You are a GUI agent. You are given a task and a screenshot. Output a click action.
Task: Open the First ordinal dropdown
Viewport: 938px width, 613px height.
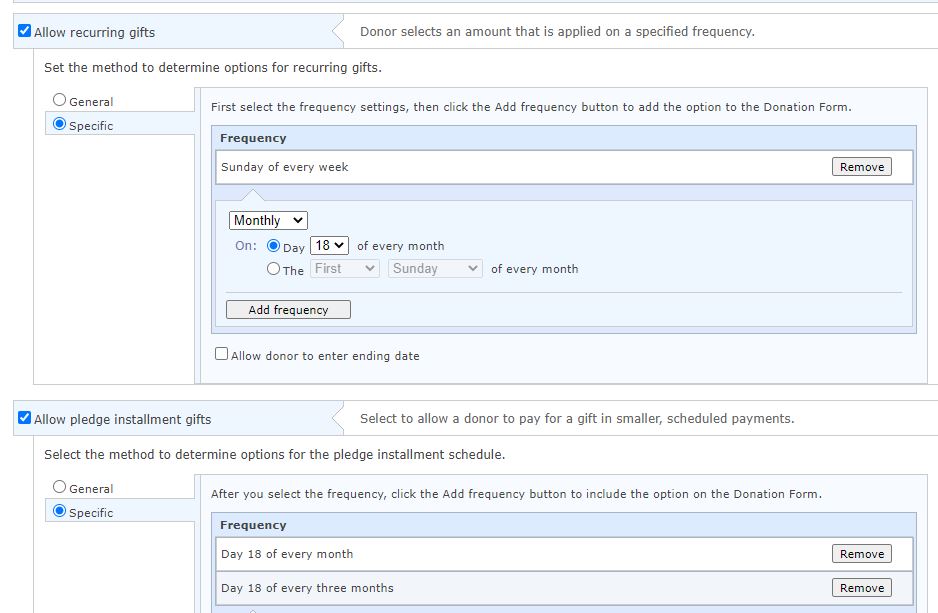click(345, 269)
